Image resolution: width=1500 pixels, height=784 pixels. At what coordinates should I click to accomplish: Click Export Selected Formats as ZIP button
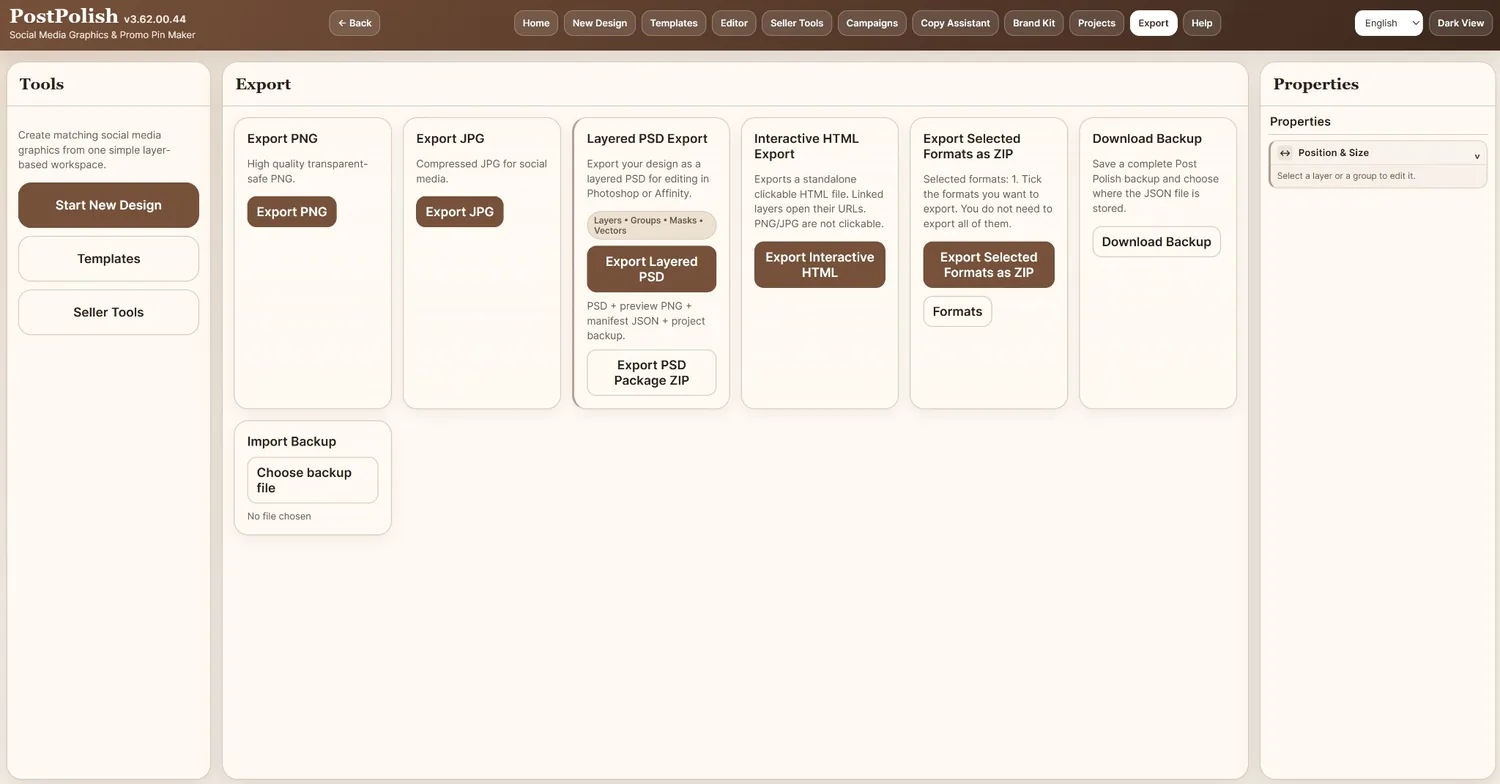989,265
